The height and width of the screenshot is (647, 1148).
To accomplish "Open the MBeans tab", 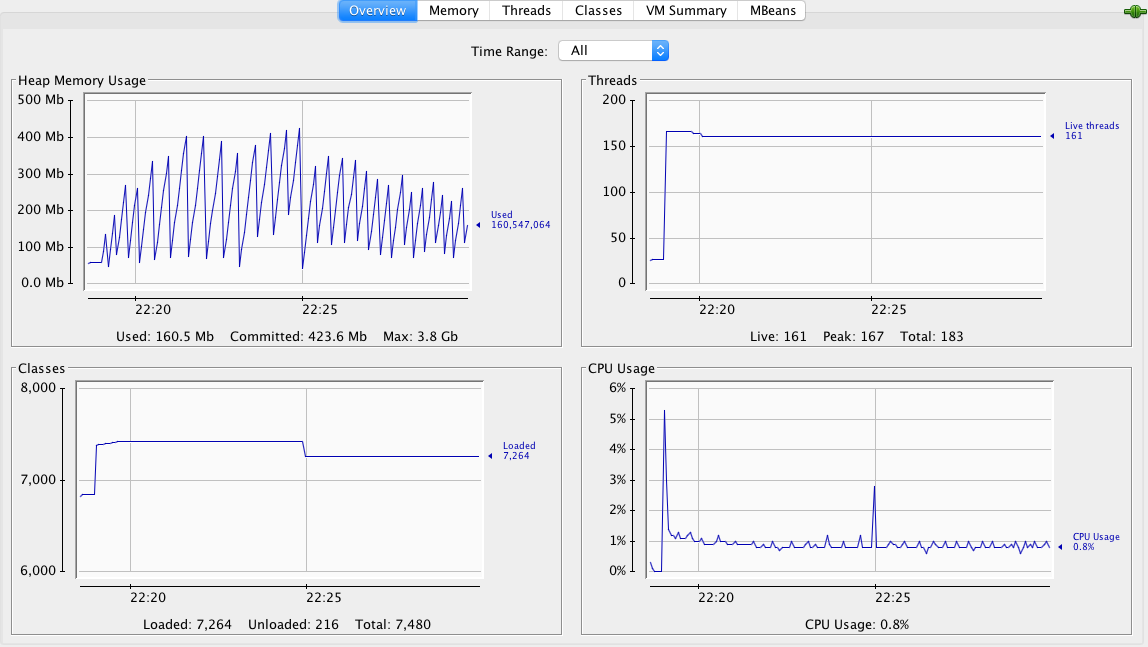I will point(771,11).
